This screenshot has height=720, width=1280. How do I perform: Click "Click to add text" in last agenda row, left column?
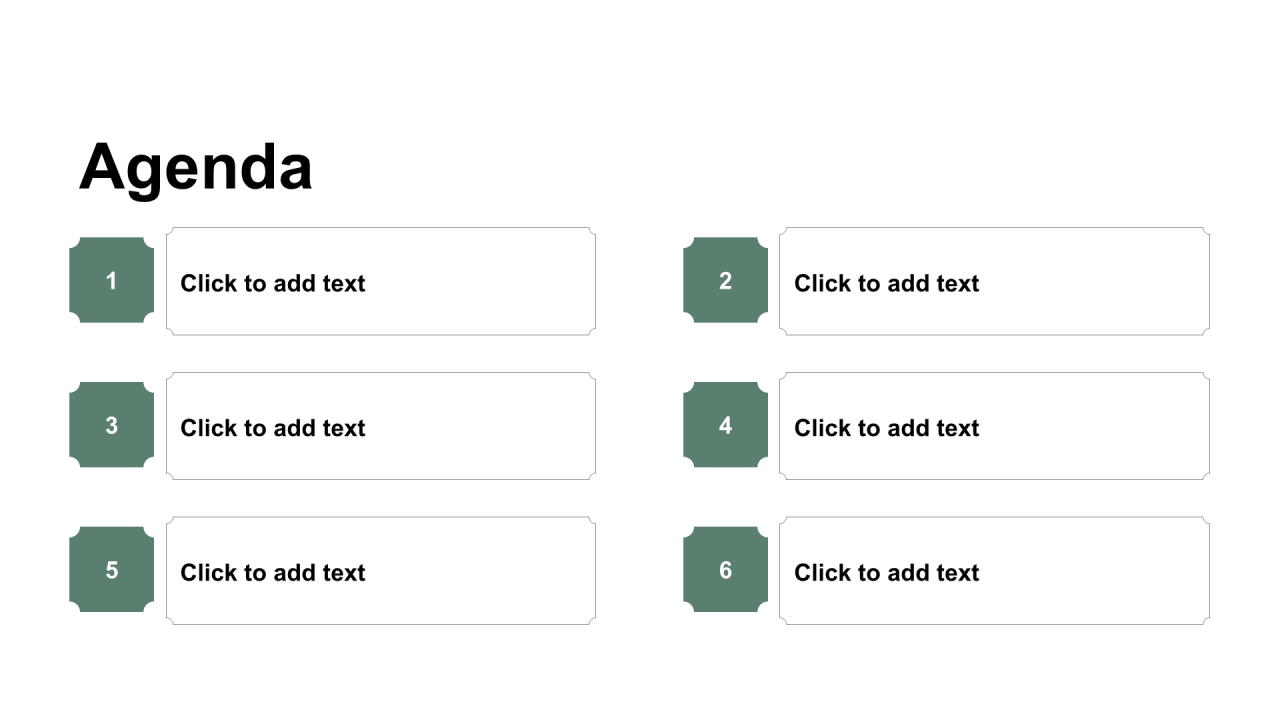(x=273, y=573)
